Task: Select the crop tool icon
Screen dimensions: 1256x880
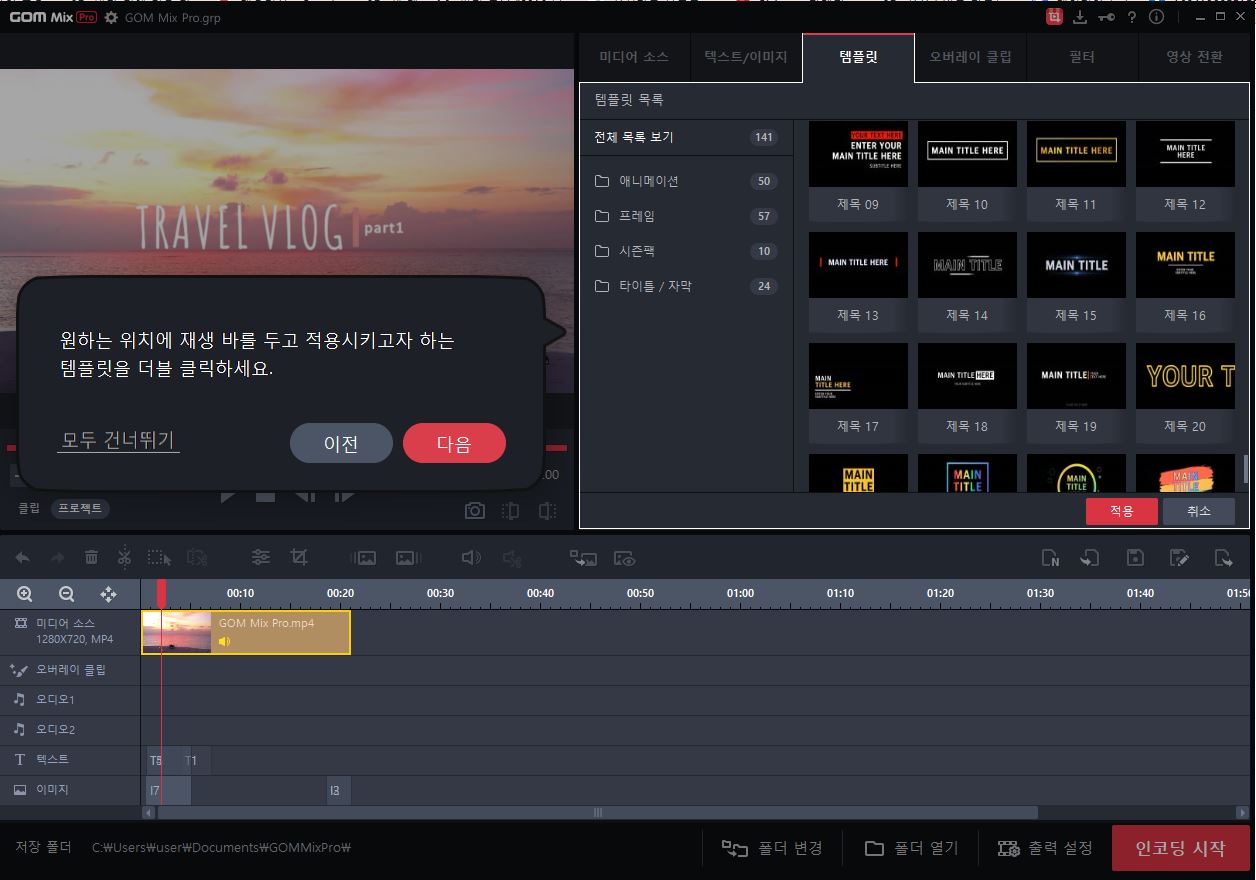Action: pyautogui.click(x=298, y=557)
